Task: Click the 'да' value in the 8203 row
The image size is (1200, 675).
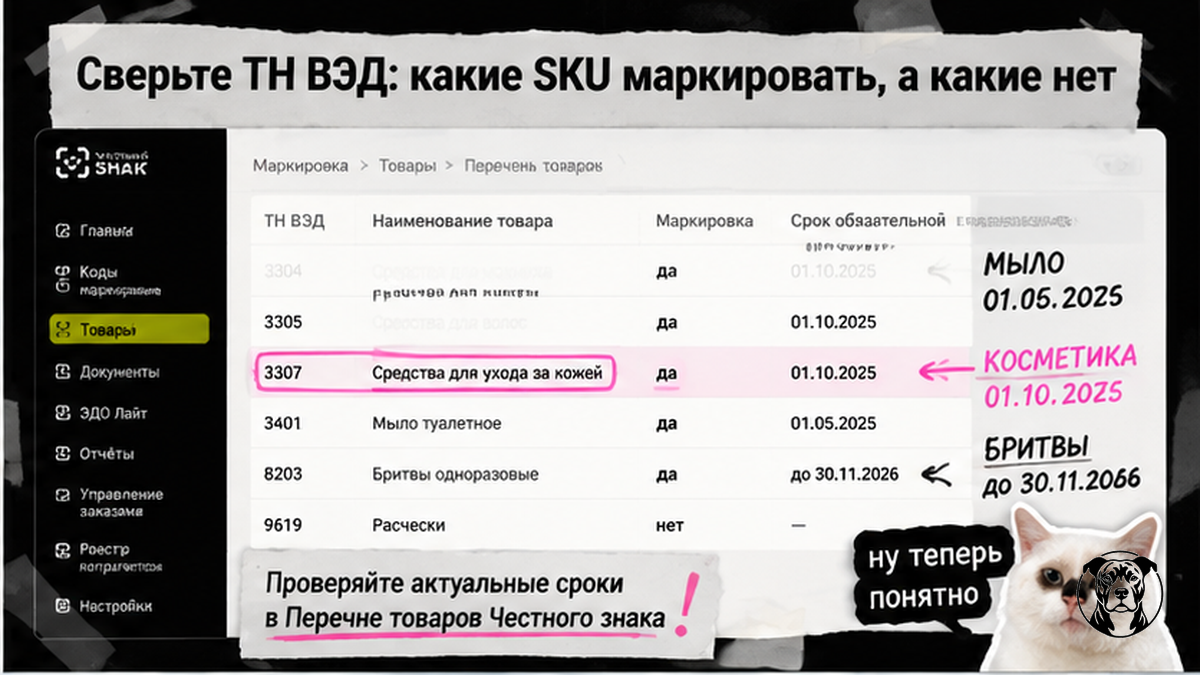Action: [x=667, y=474]
